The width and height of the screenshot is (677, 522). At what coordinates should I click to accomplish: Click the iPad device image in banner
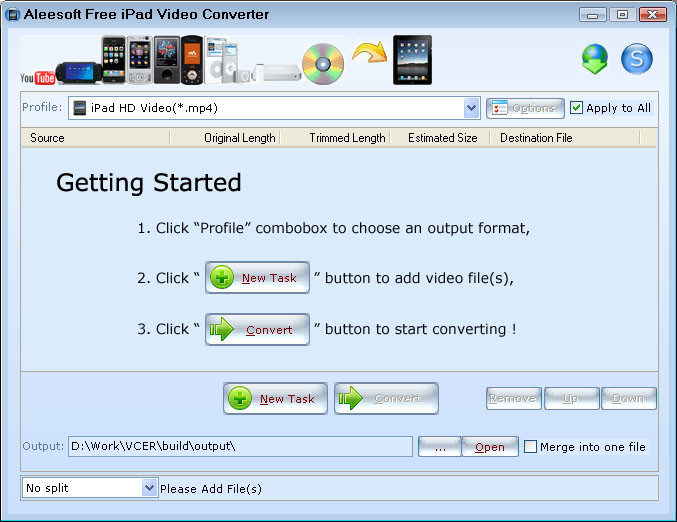412,60
